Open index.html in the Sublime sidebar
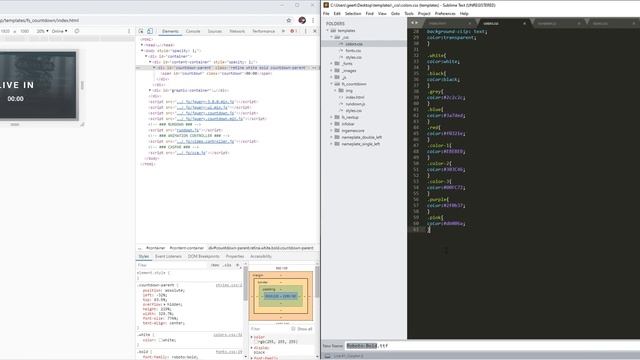This screenshot has width=640, height=360. 355,98
